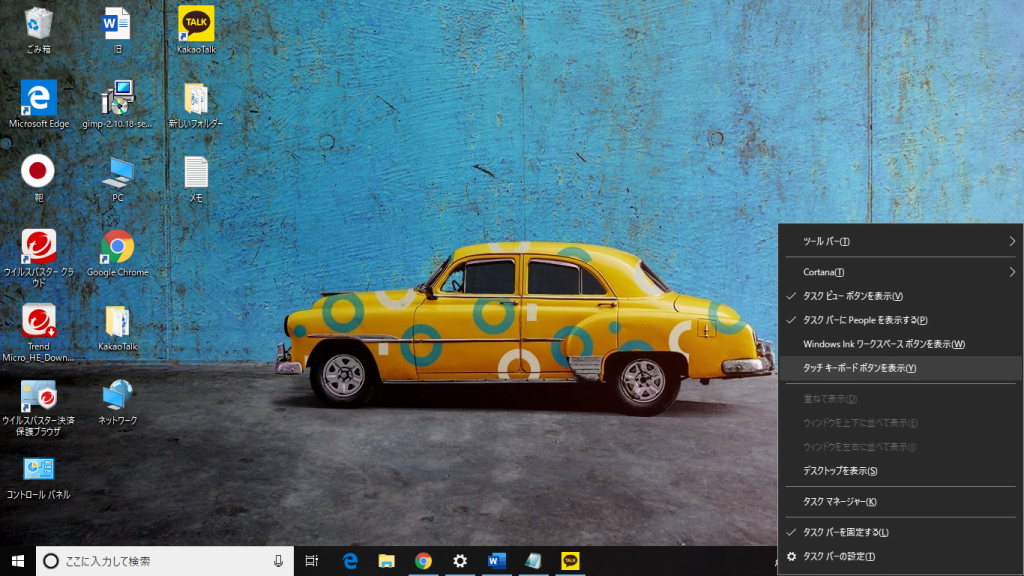Select the コントロール パネル desktop icon
1024x576 pixels.
38,470
